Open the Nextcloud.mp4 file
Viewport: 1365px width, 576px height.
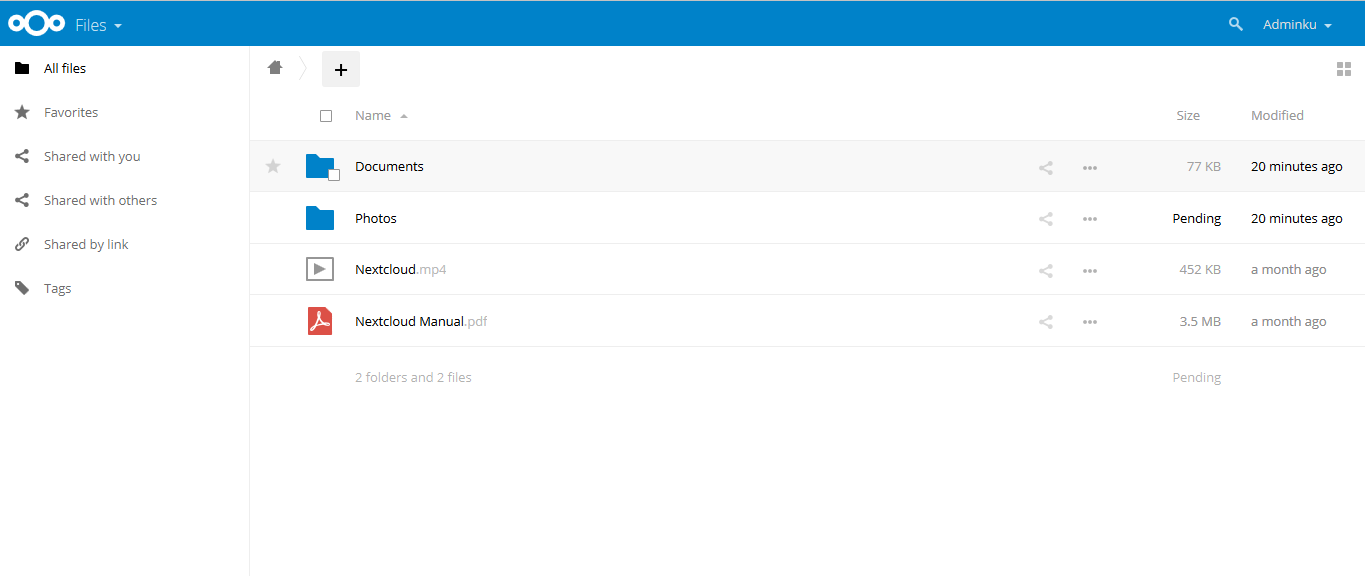(401, 270)
